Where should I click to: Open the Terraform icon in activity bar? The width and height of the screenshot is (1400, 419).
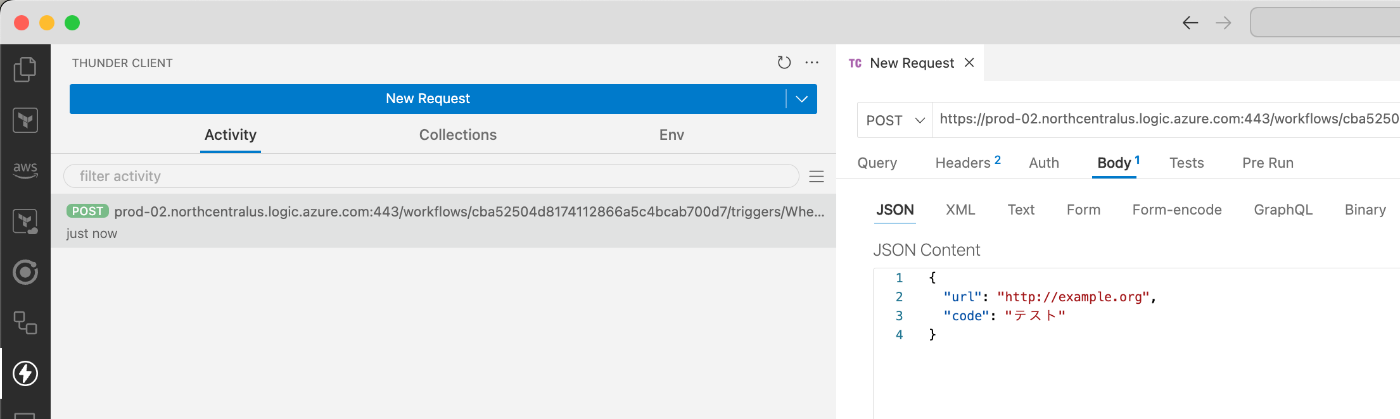coord(25,120)
